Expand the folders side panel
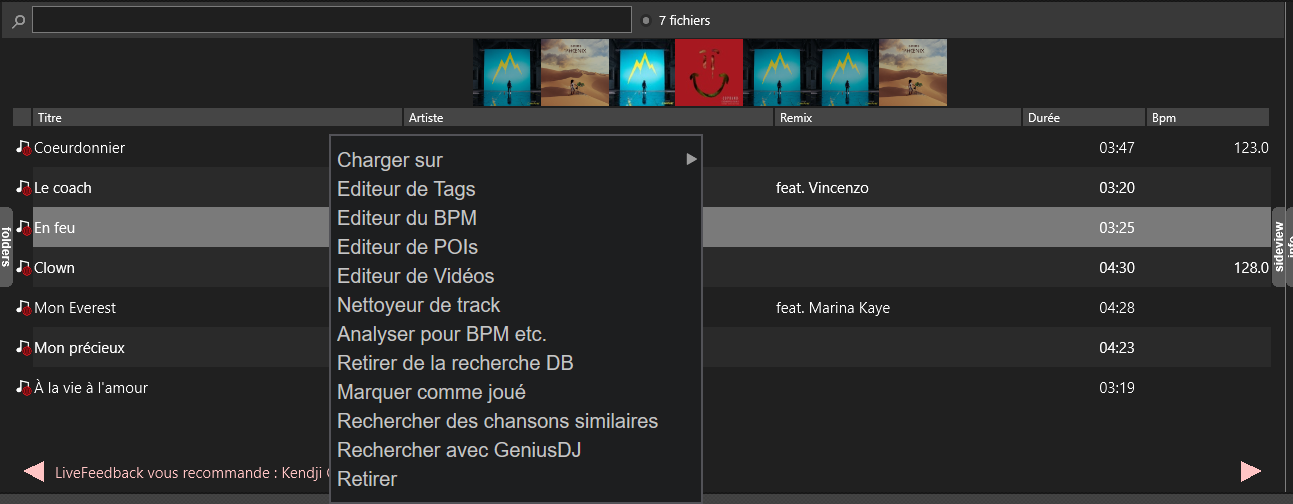This screenshot has width=1293, height=504. click(x=6, y=247)
